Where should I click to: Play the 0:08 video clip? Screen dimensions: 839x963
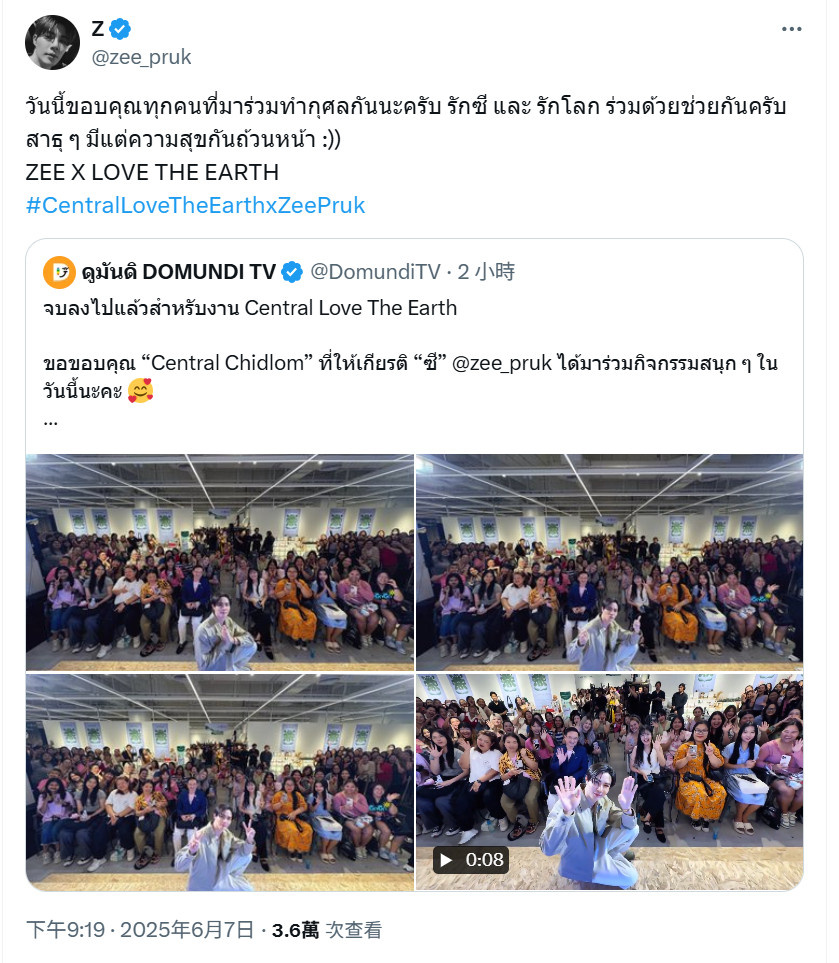(x=470, y=859)
